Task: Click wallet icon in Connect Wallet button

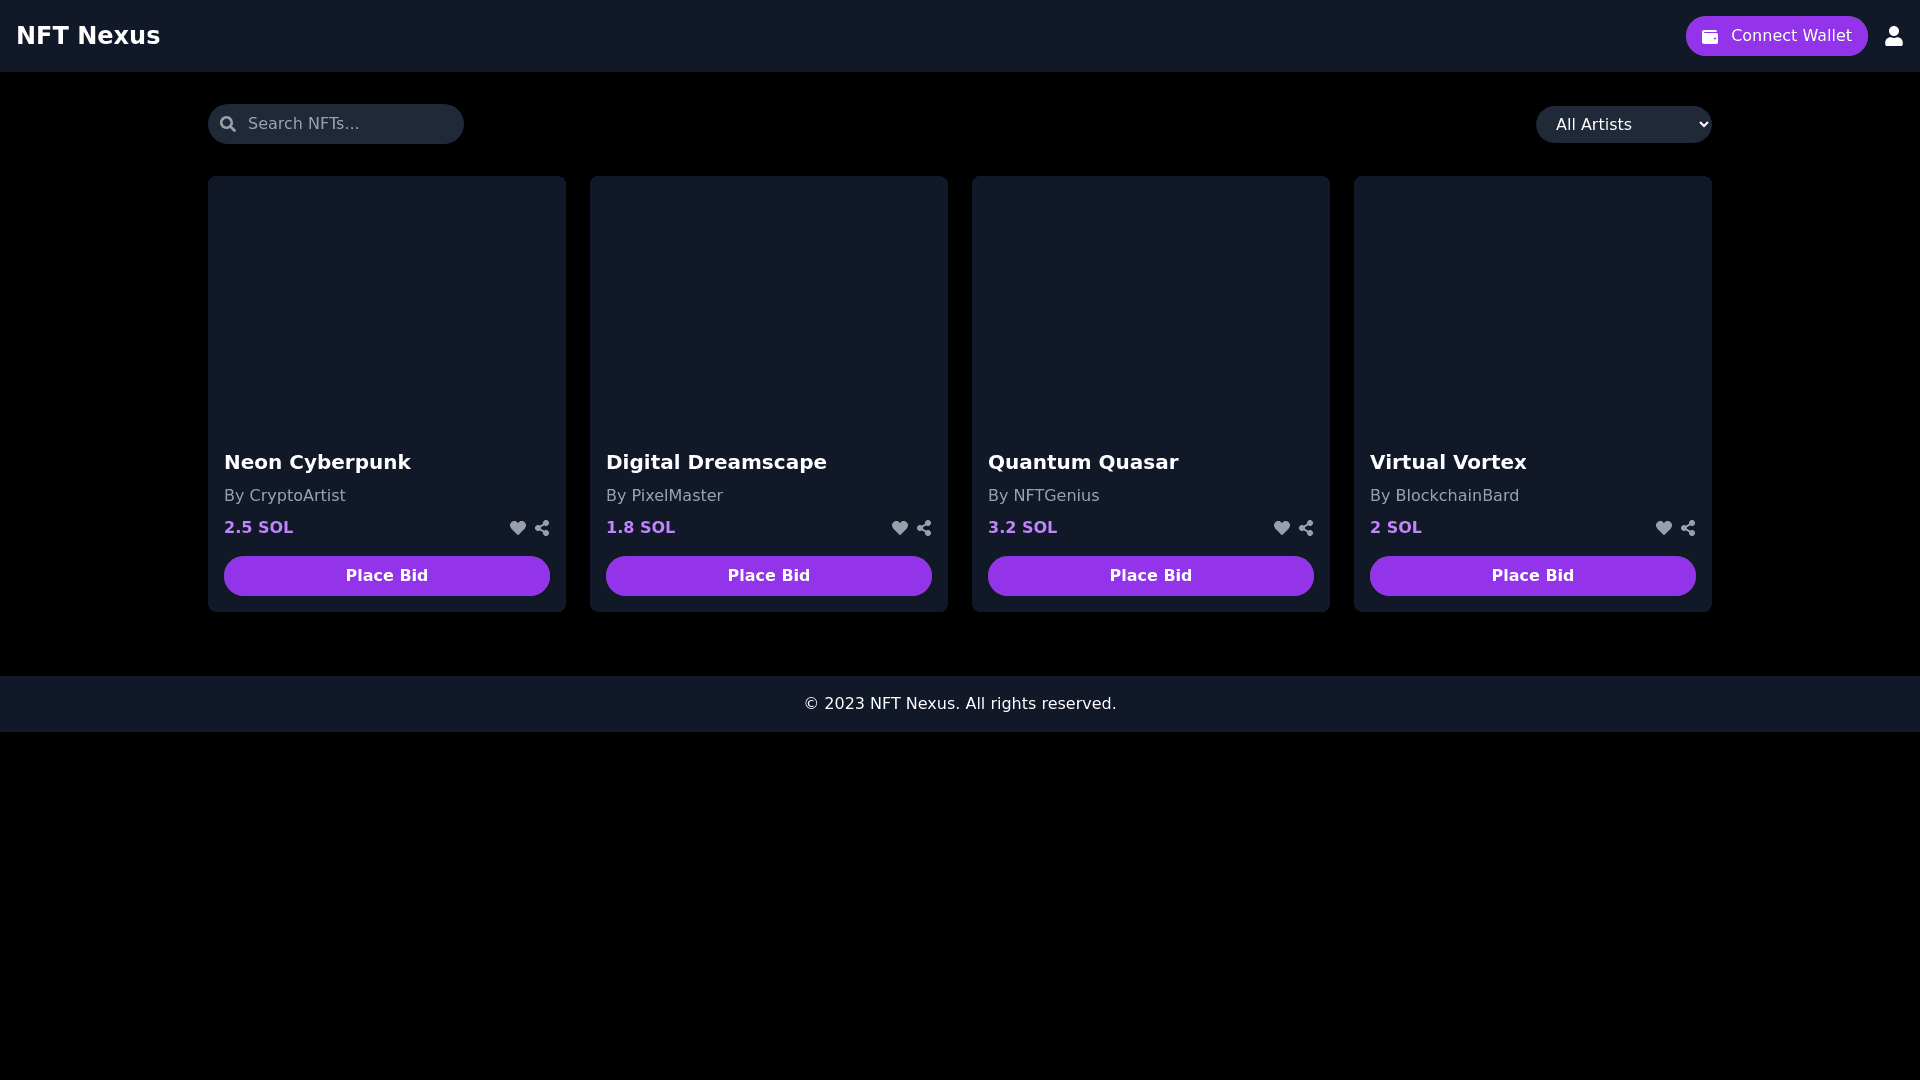Action: coord(1710,36)
